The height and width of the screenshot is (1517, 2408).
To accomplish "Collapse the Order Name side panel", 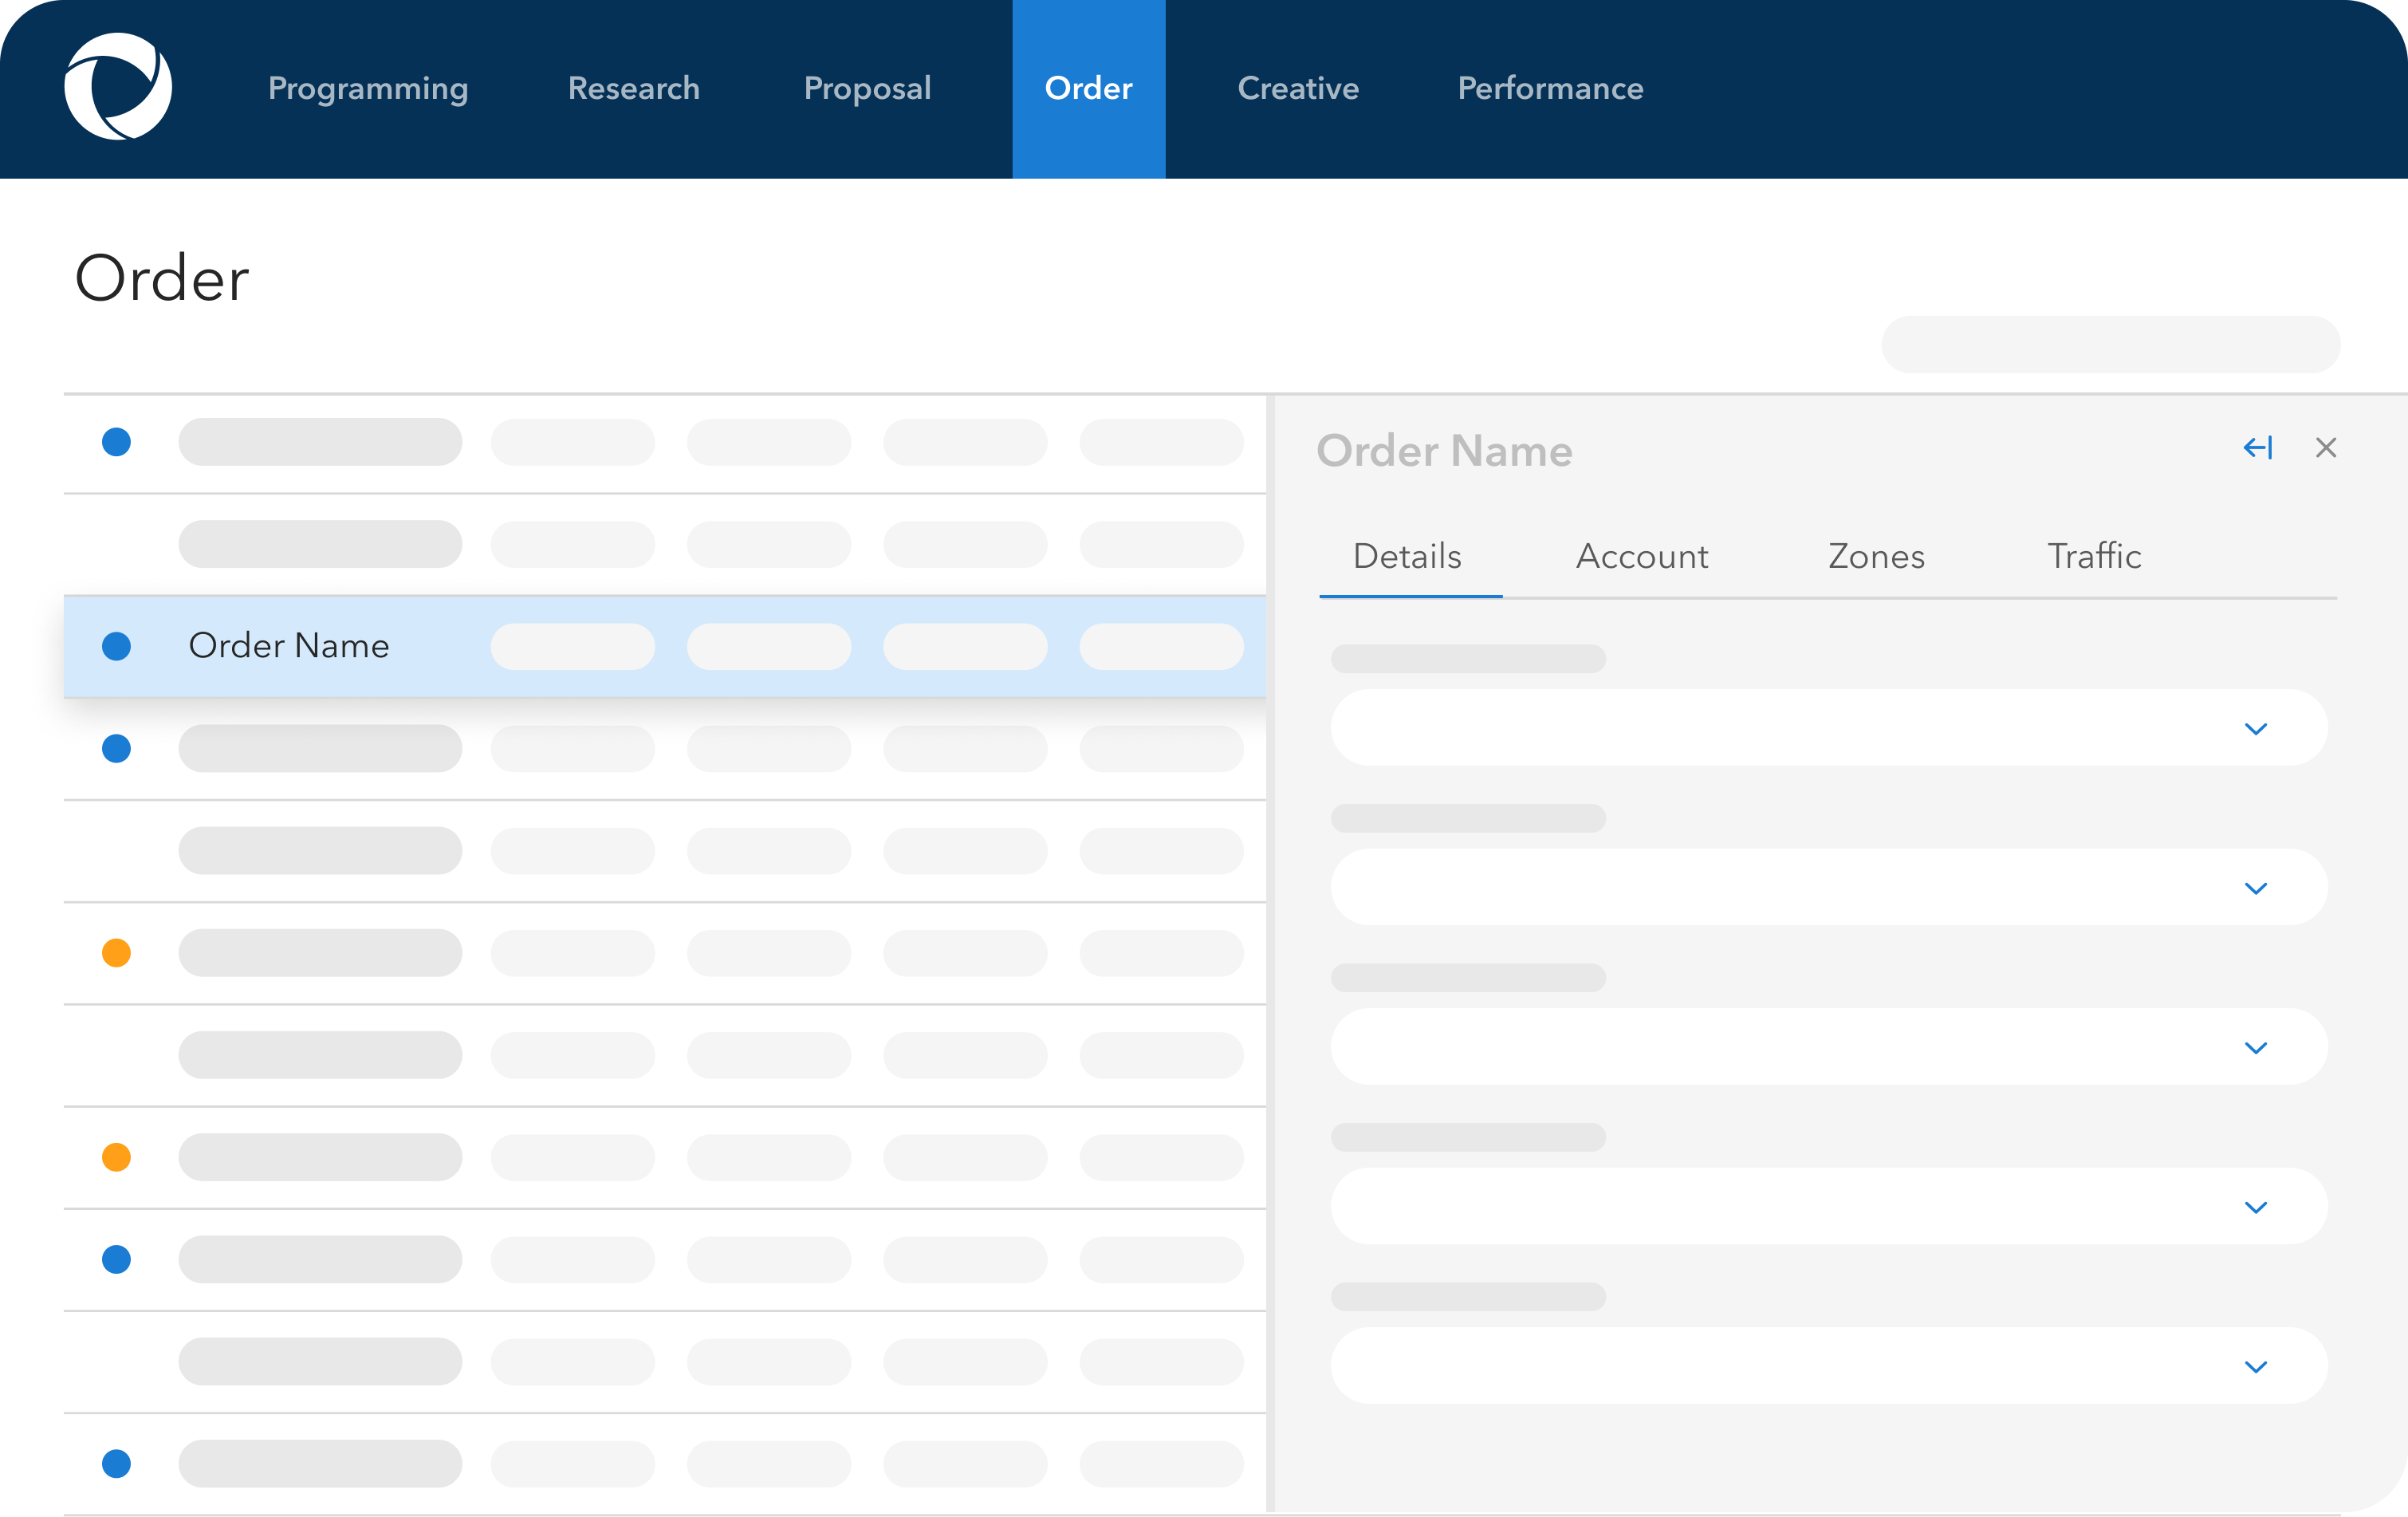I will pos(2258,447).
